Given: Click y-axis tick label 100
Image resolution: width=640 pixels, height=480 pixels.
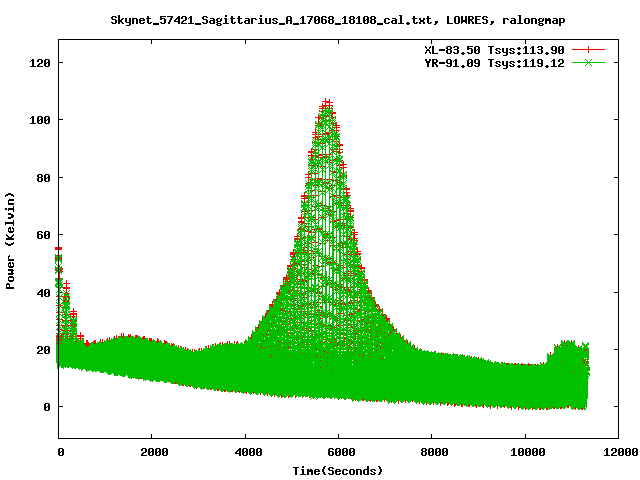Looking at the screenshot, I should (x=40, y=120).
